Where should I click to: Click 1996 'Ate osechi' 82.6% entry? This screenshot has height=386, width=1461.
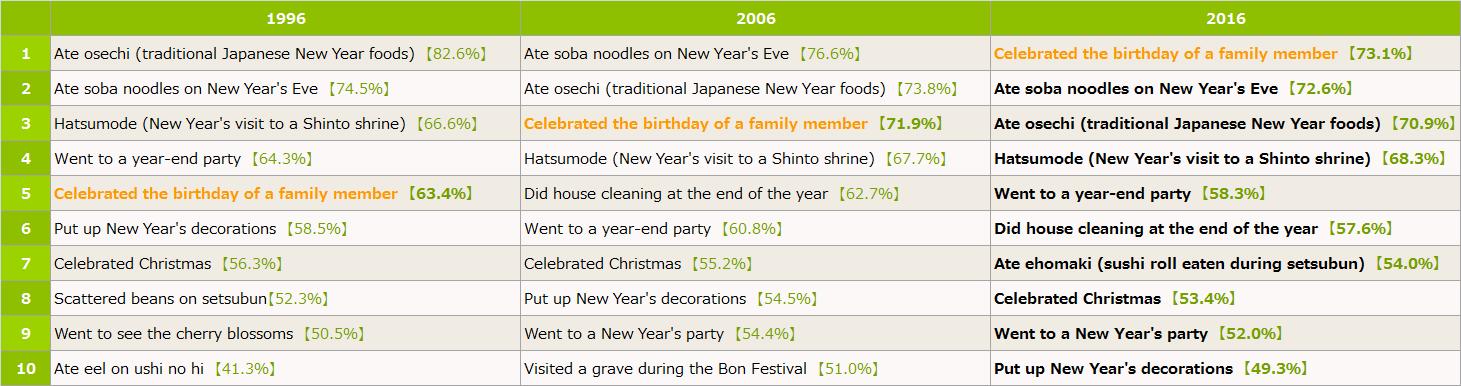pos(270,53)
